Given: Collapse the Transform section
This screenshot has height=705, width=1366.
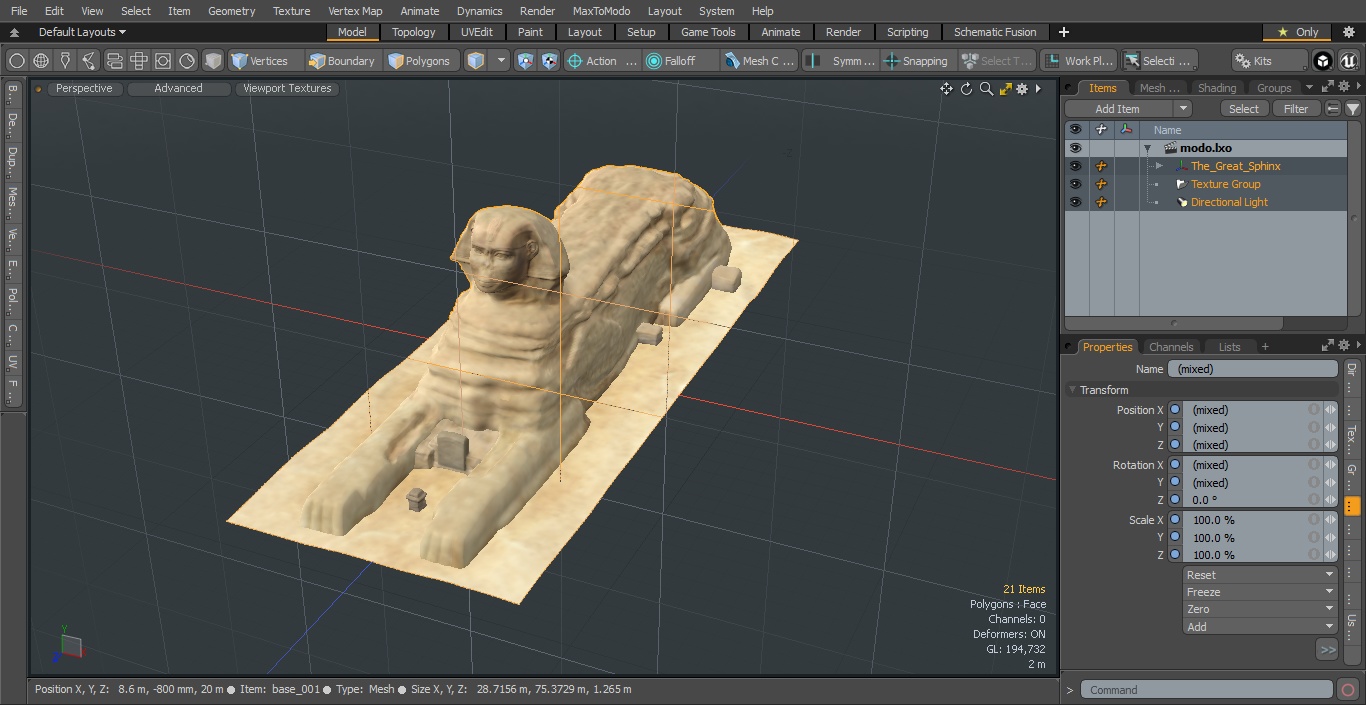Looking at the screenshot, I should click(1072, 390).
